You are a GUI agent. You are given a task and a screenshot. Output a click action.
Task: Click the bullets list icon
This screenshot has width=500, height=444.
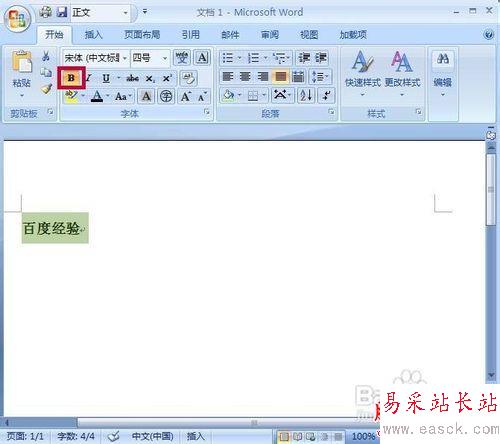[228, 58]
